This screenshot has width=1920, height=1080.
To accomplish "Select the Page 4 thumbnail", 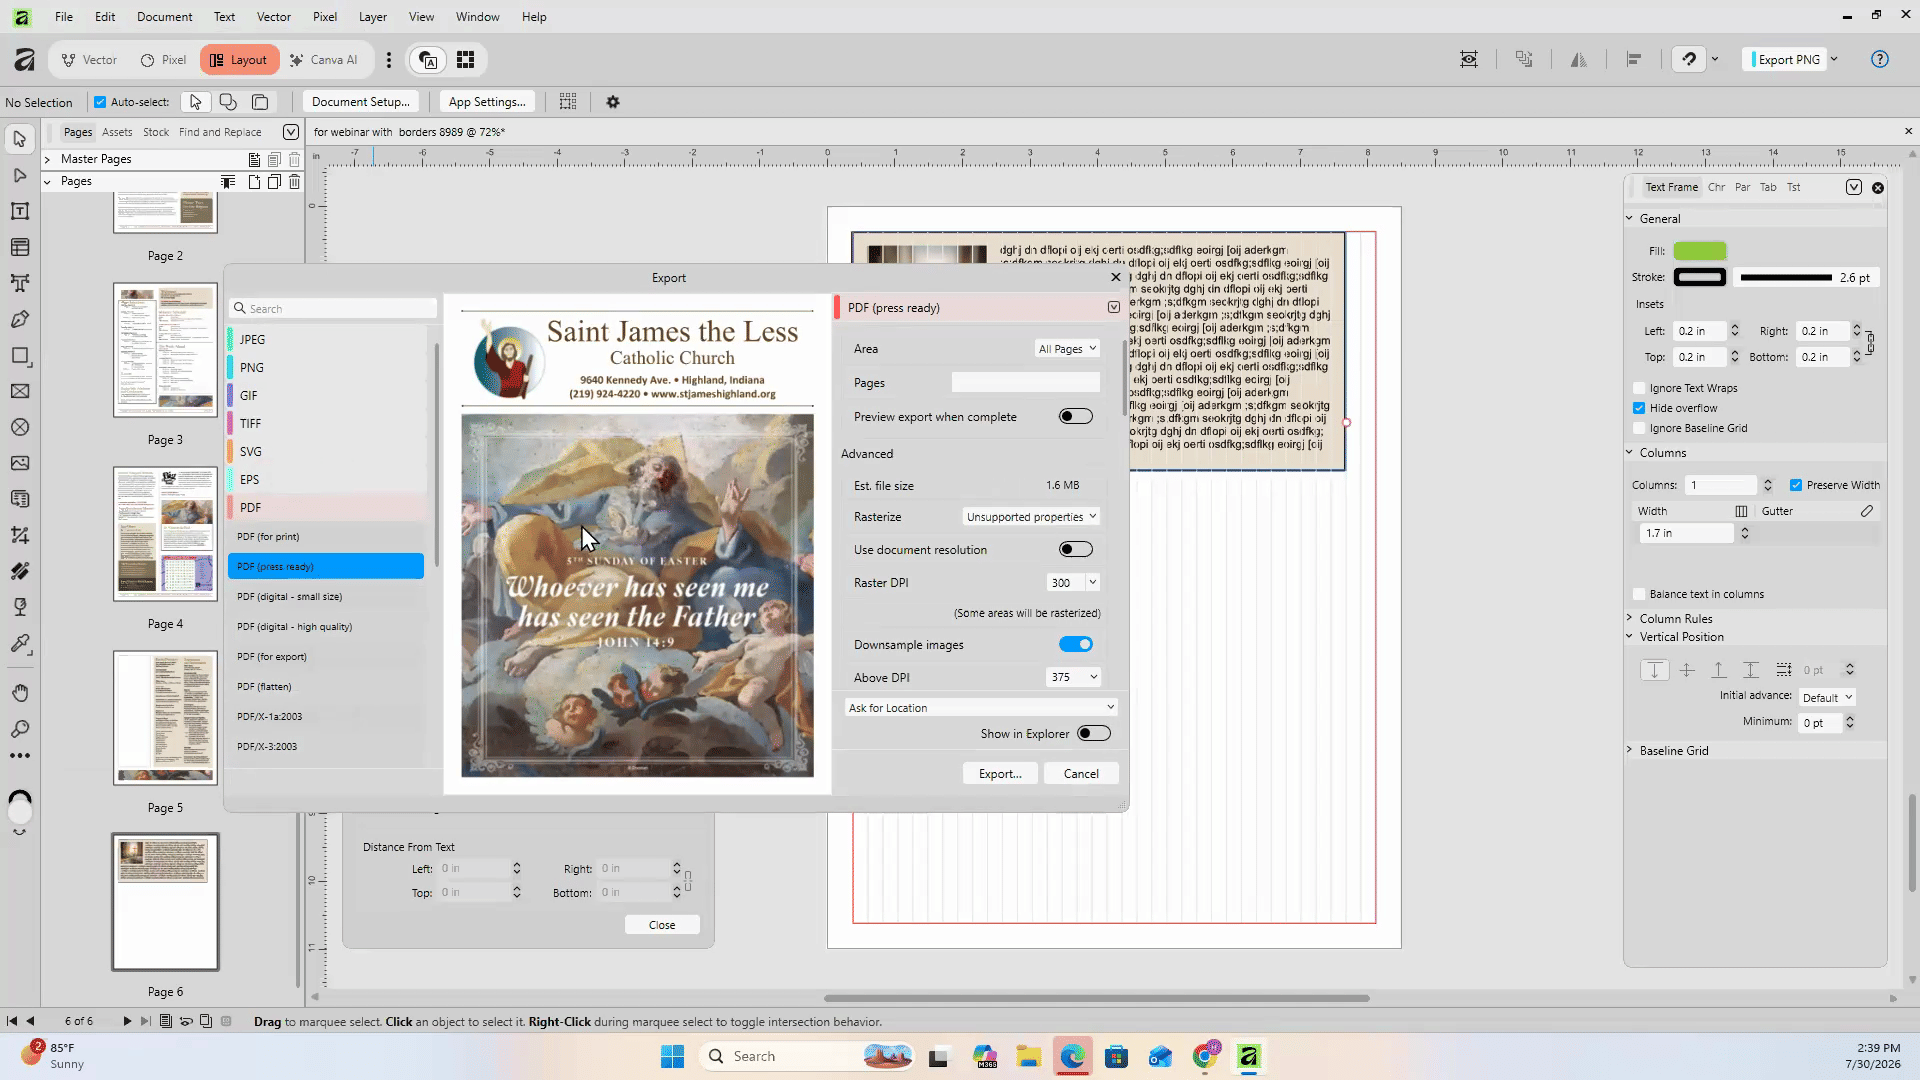I will [x=165, y=534].
